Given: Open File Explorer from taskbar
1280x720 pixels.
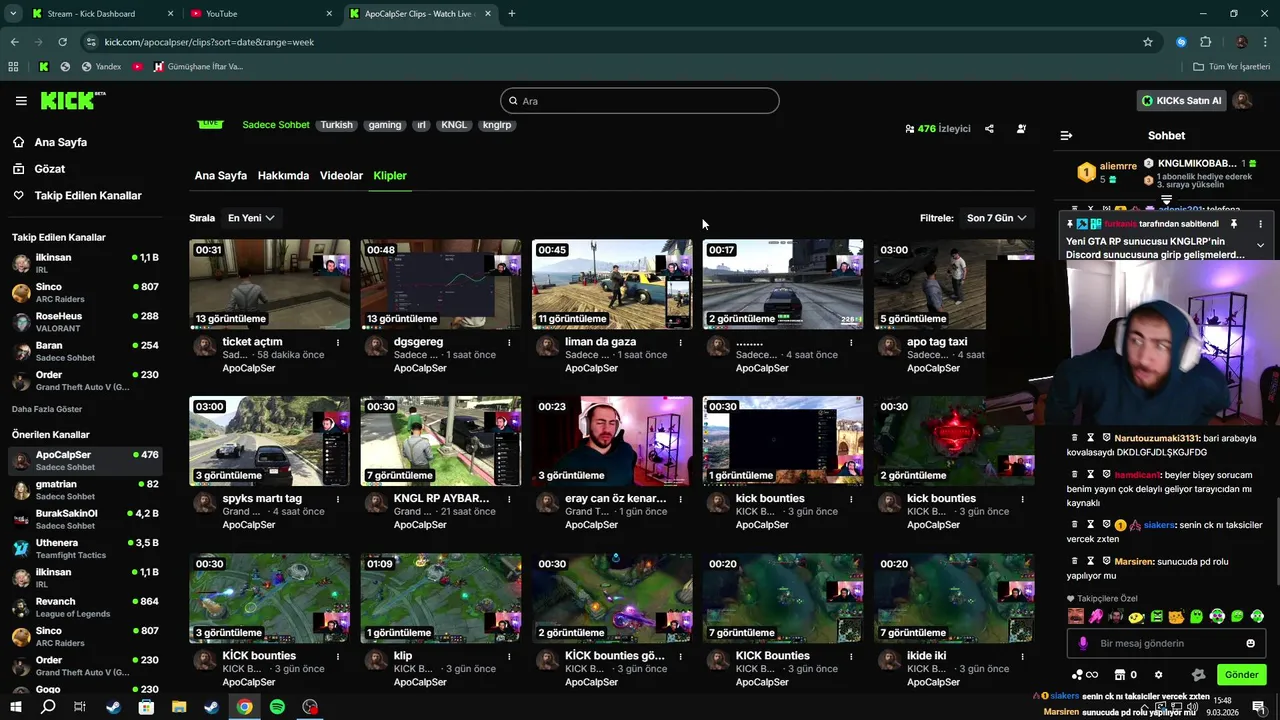Looking at the screenshot, I should click(x=179, y=707).
